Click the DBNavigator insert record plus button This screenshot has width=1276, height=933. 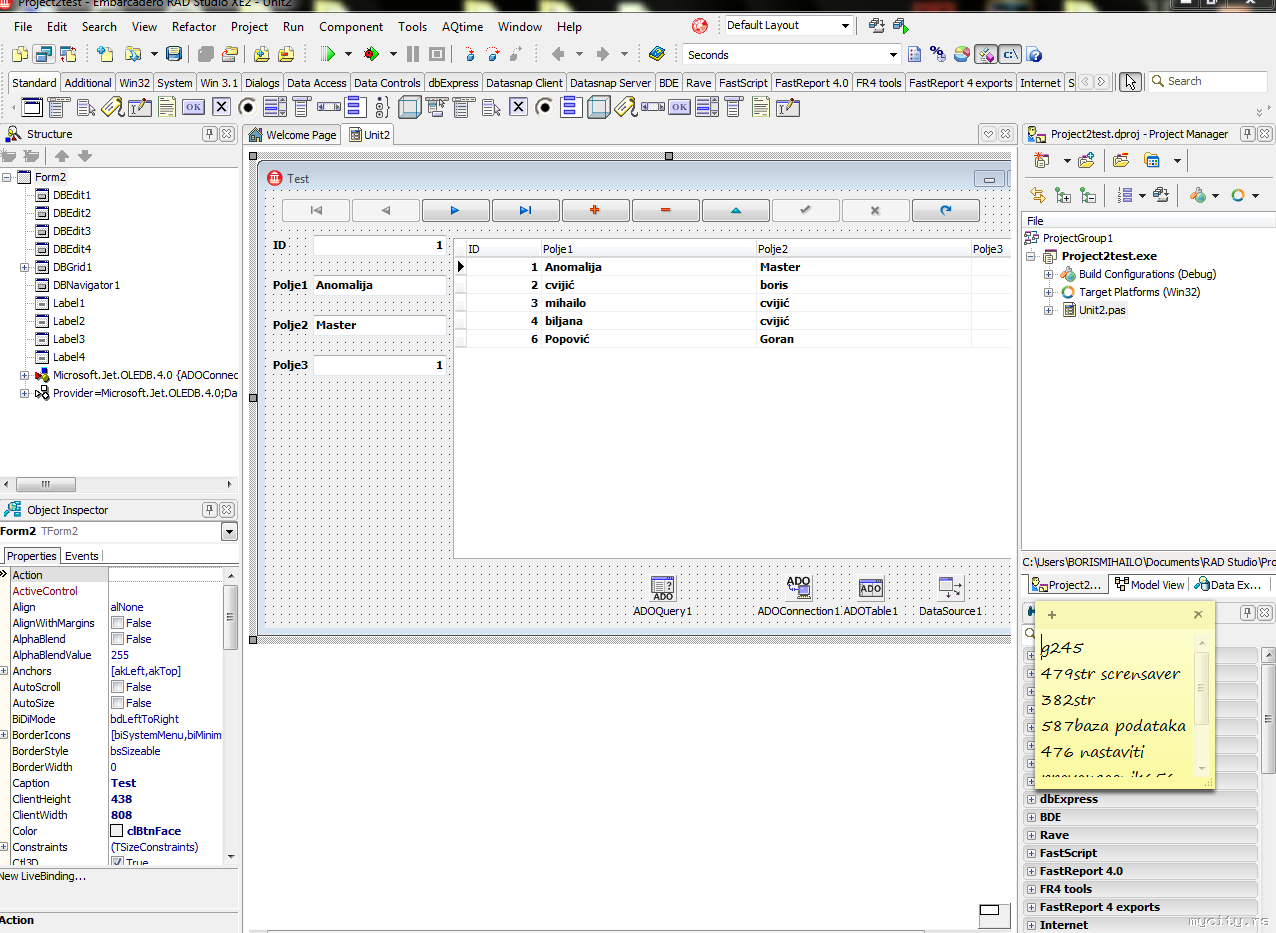(x=595, y=210)
